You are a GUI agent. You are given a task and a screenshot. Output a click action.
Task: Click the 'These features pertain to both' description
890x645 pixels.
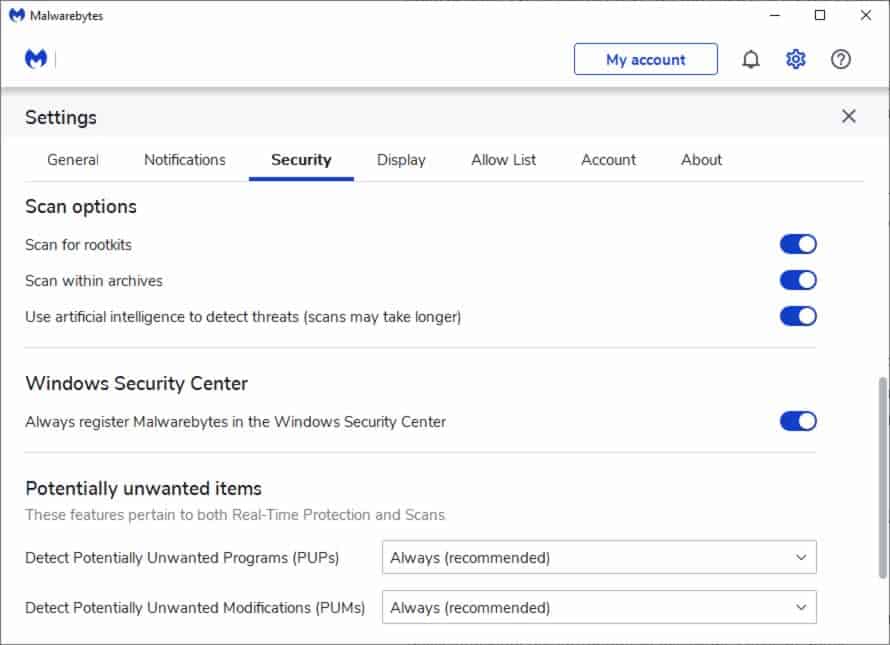click(x=235, y=514)
